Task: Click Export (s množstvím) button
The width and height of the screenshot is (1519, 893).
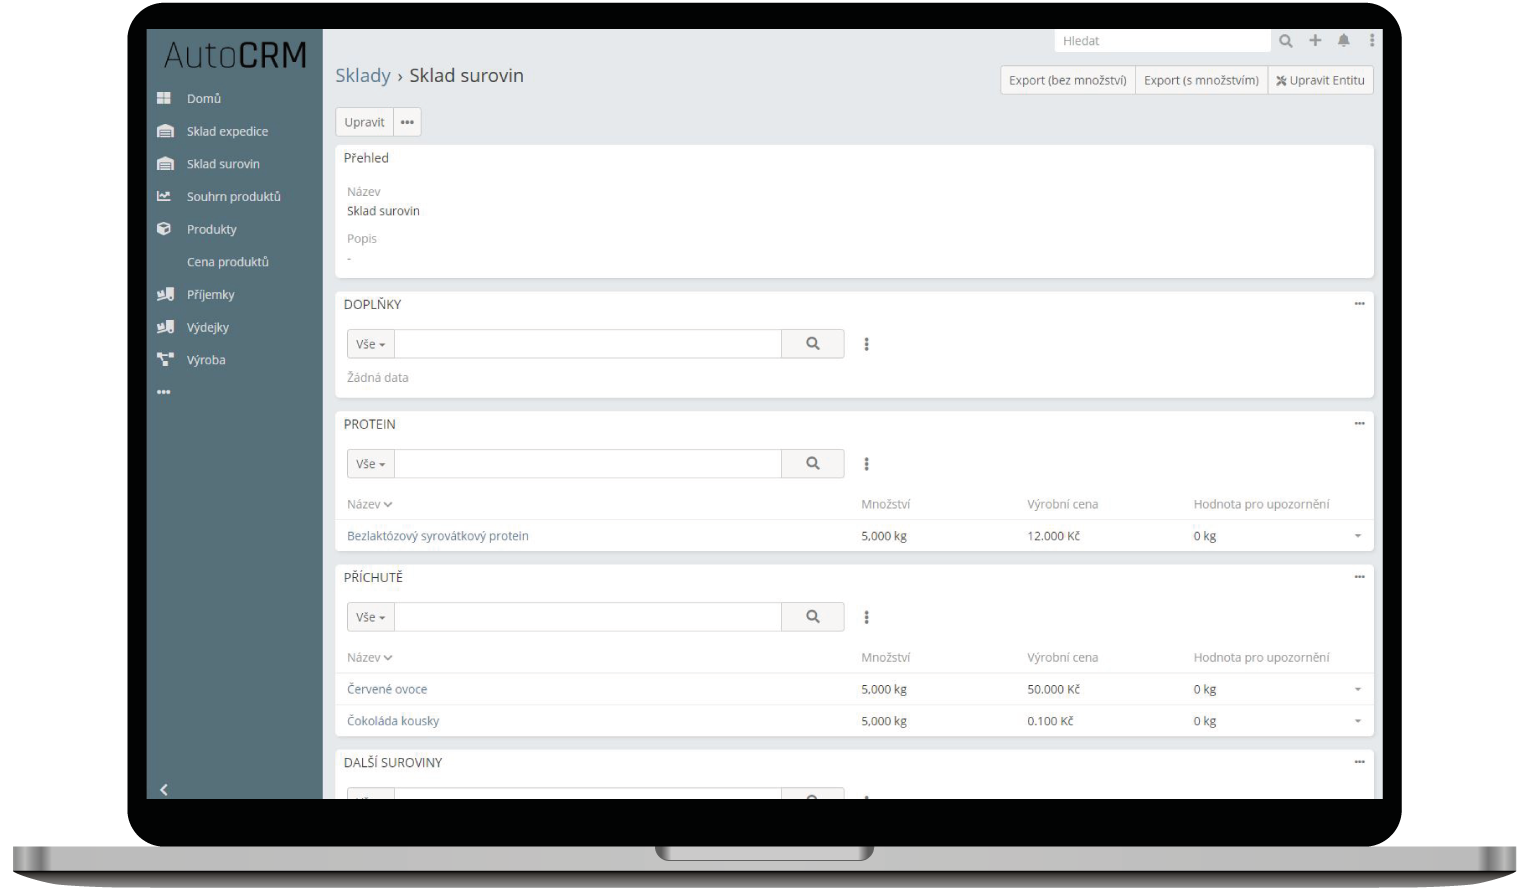Action: [1201, 81]
